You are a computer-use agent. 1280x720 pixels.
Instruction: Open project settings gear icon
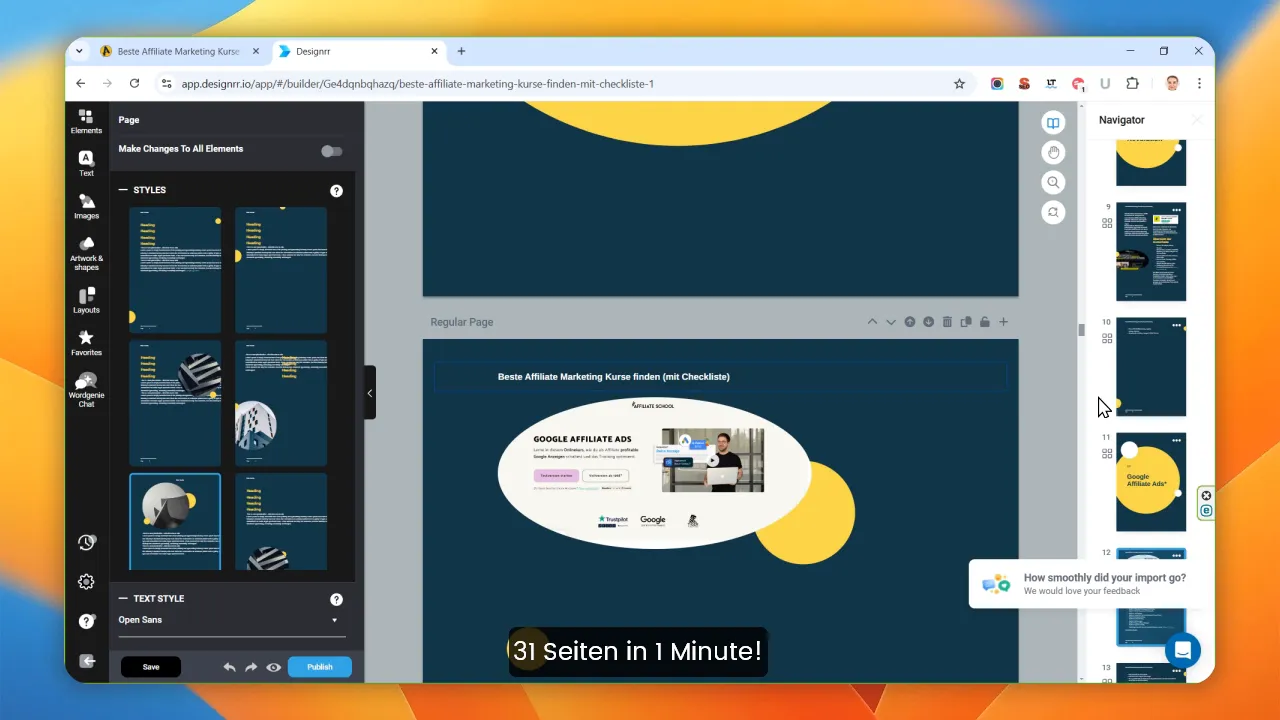[x=86, y=582]
